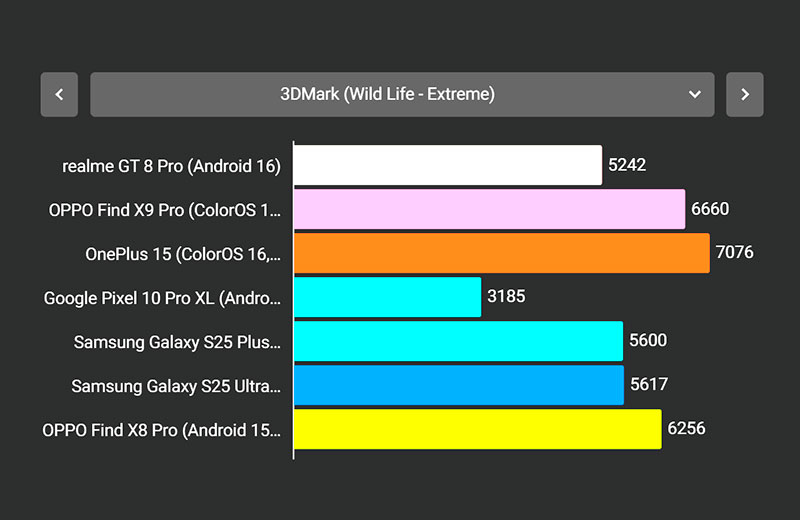The width and height of the screenshot is (800, 520).
Task: Click the Samsung Galaxy S25 Plus label
Action: pos(177,342)
